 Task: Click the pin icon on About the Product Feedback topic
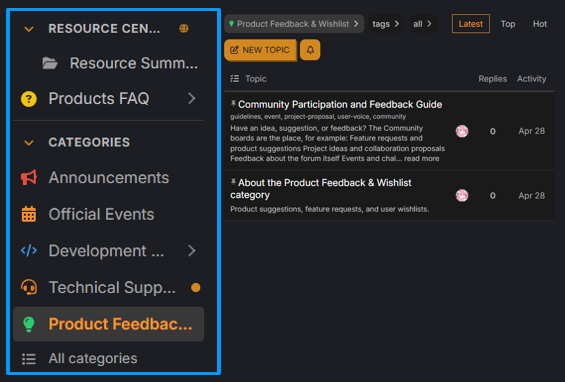click(x=233, y=182)
